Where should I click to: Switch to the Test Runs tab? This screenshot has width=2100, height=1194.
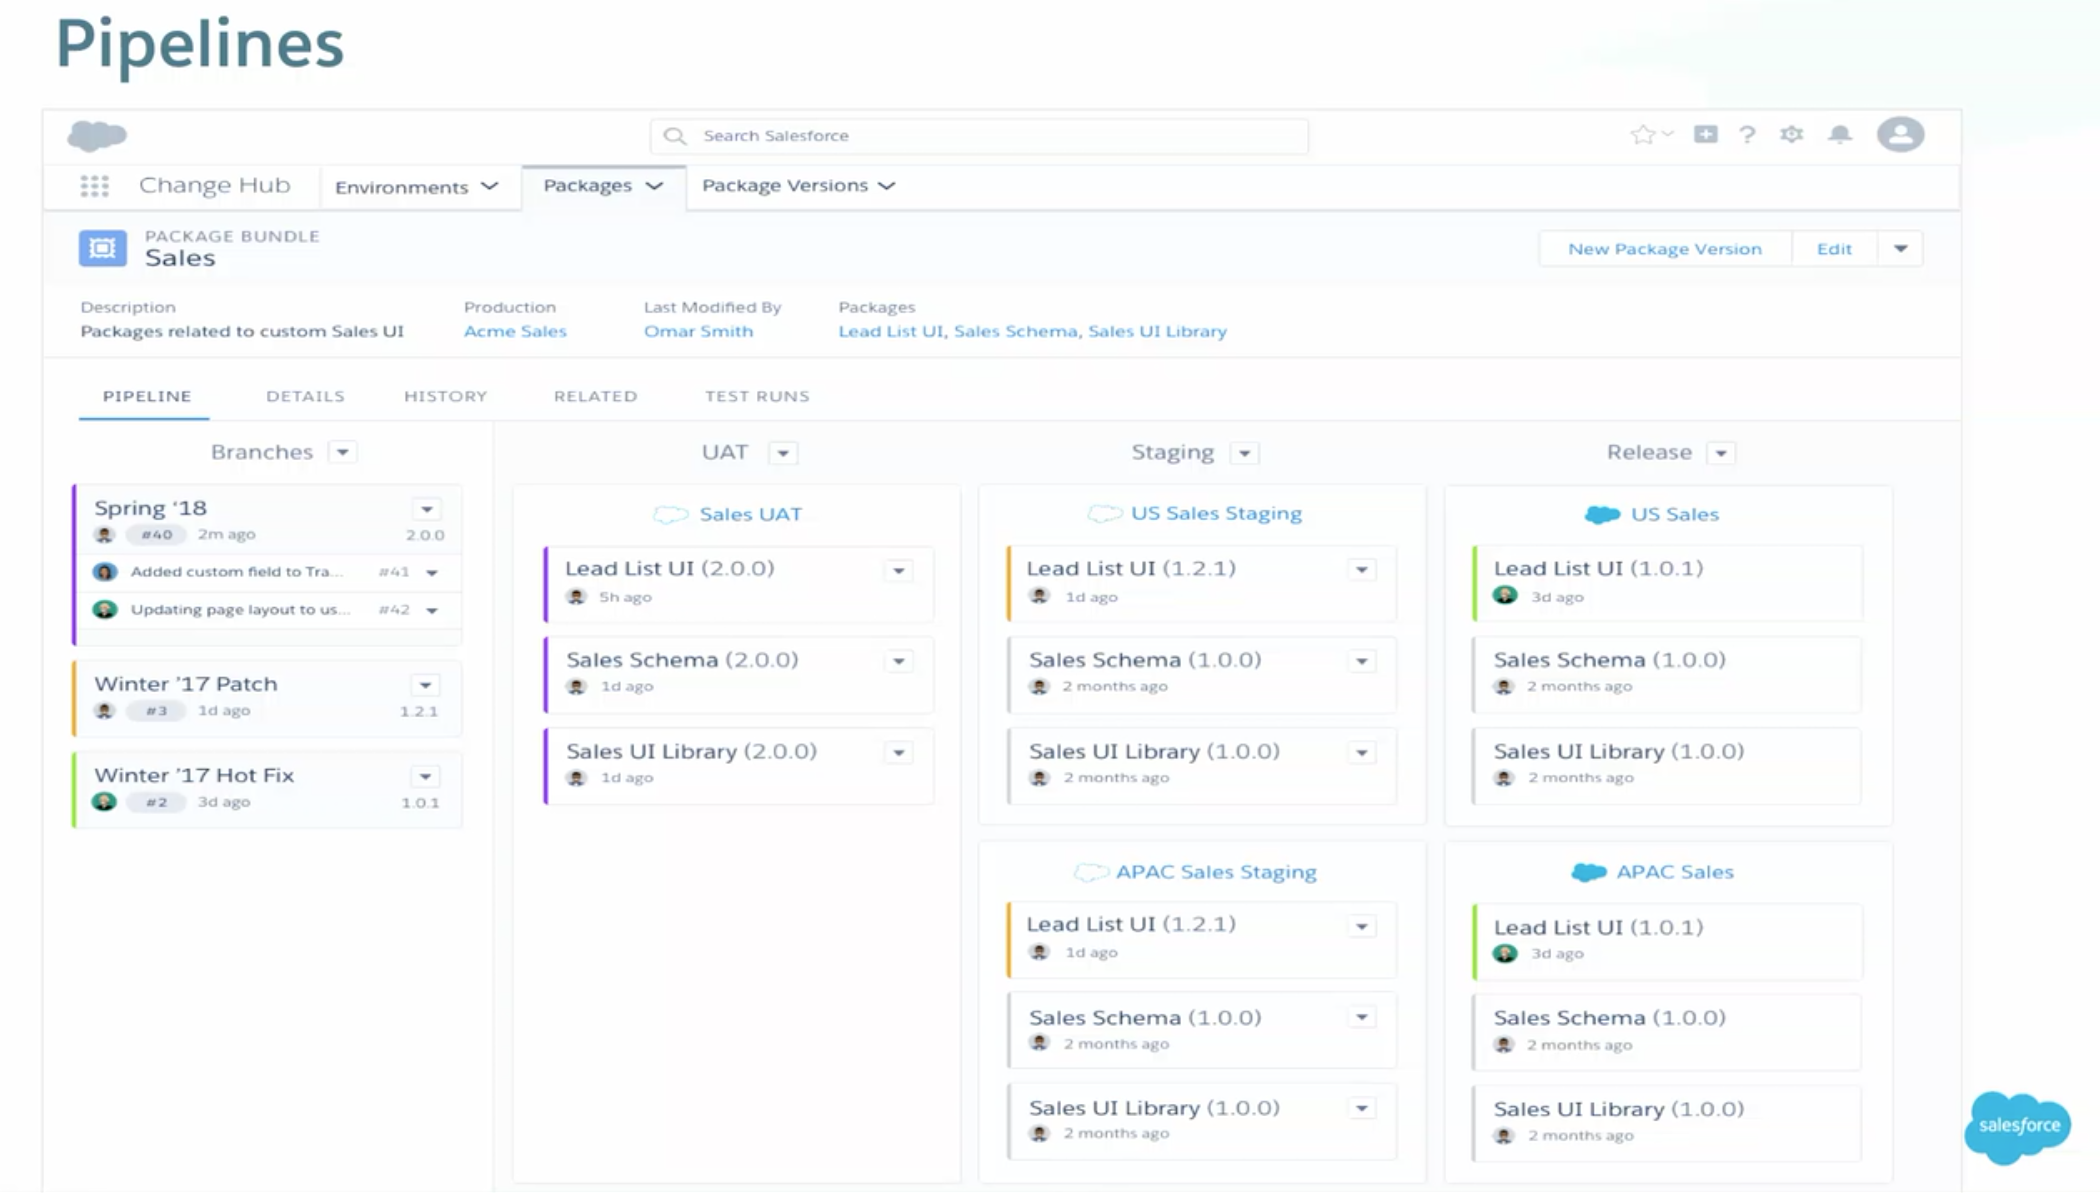tap(757, 396)
